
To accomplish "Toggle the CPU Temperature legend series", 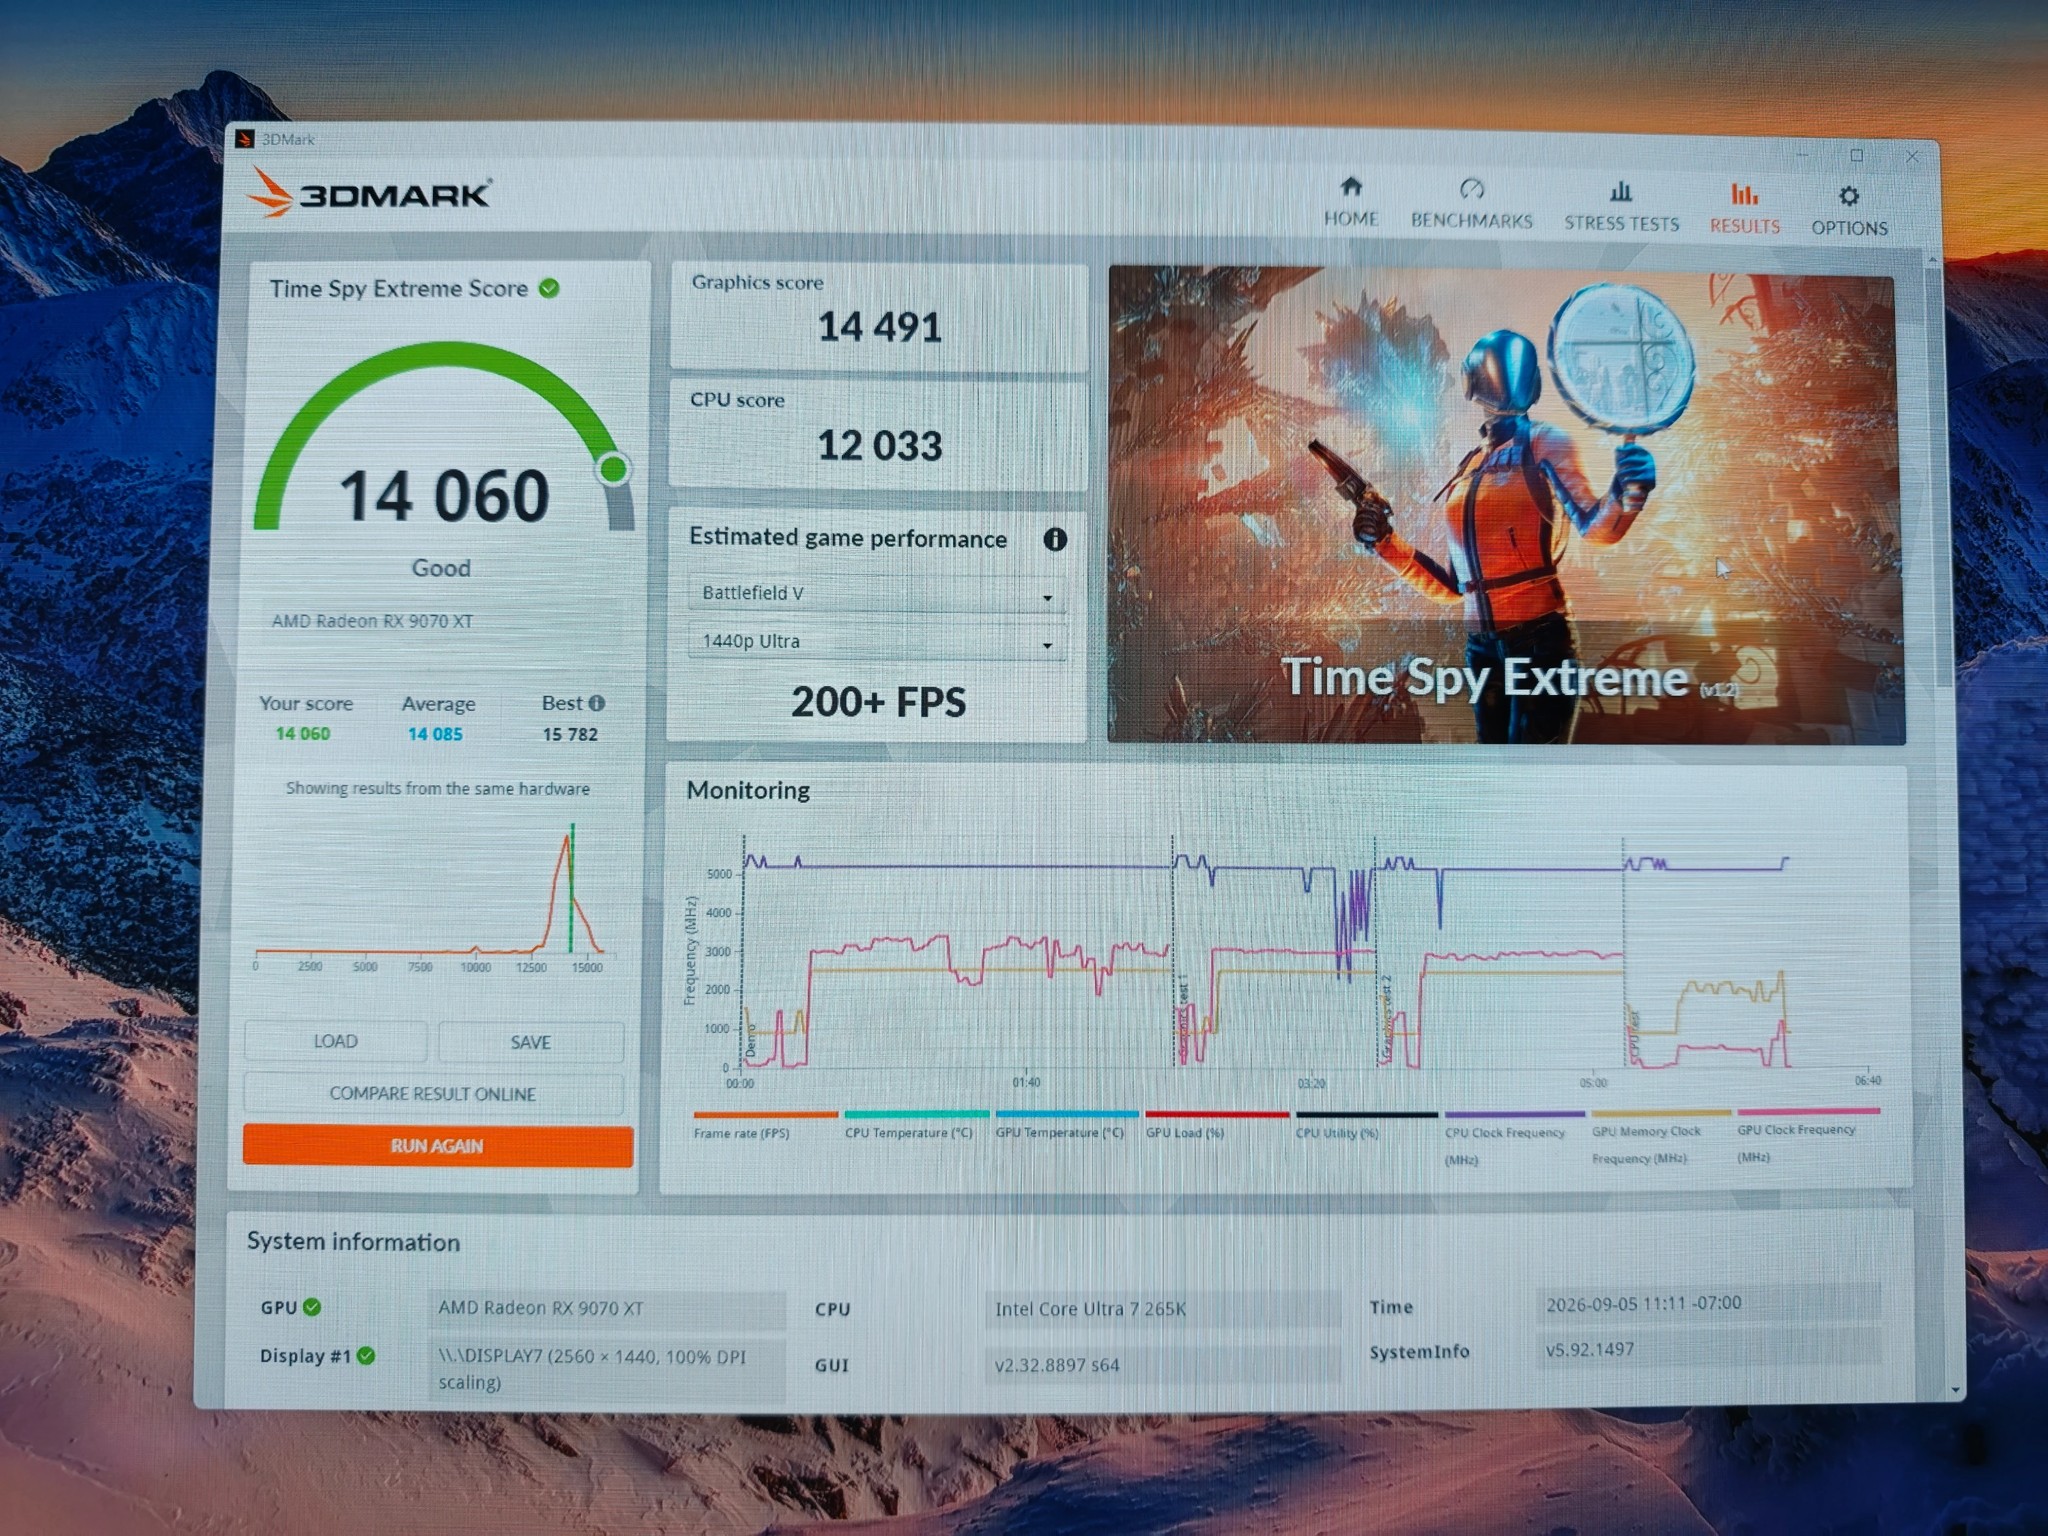I will 915,1125.
